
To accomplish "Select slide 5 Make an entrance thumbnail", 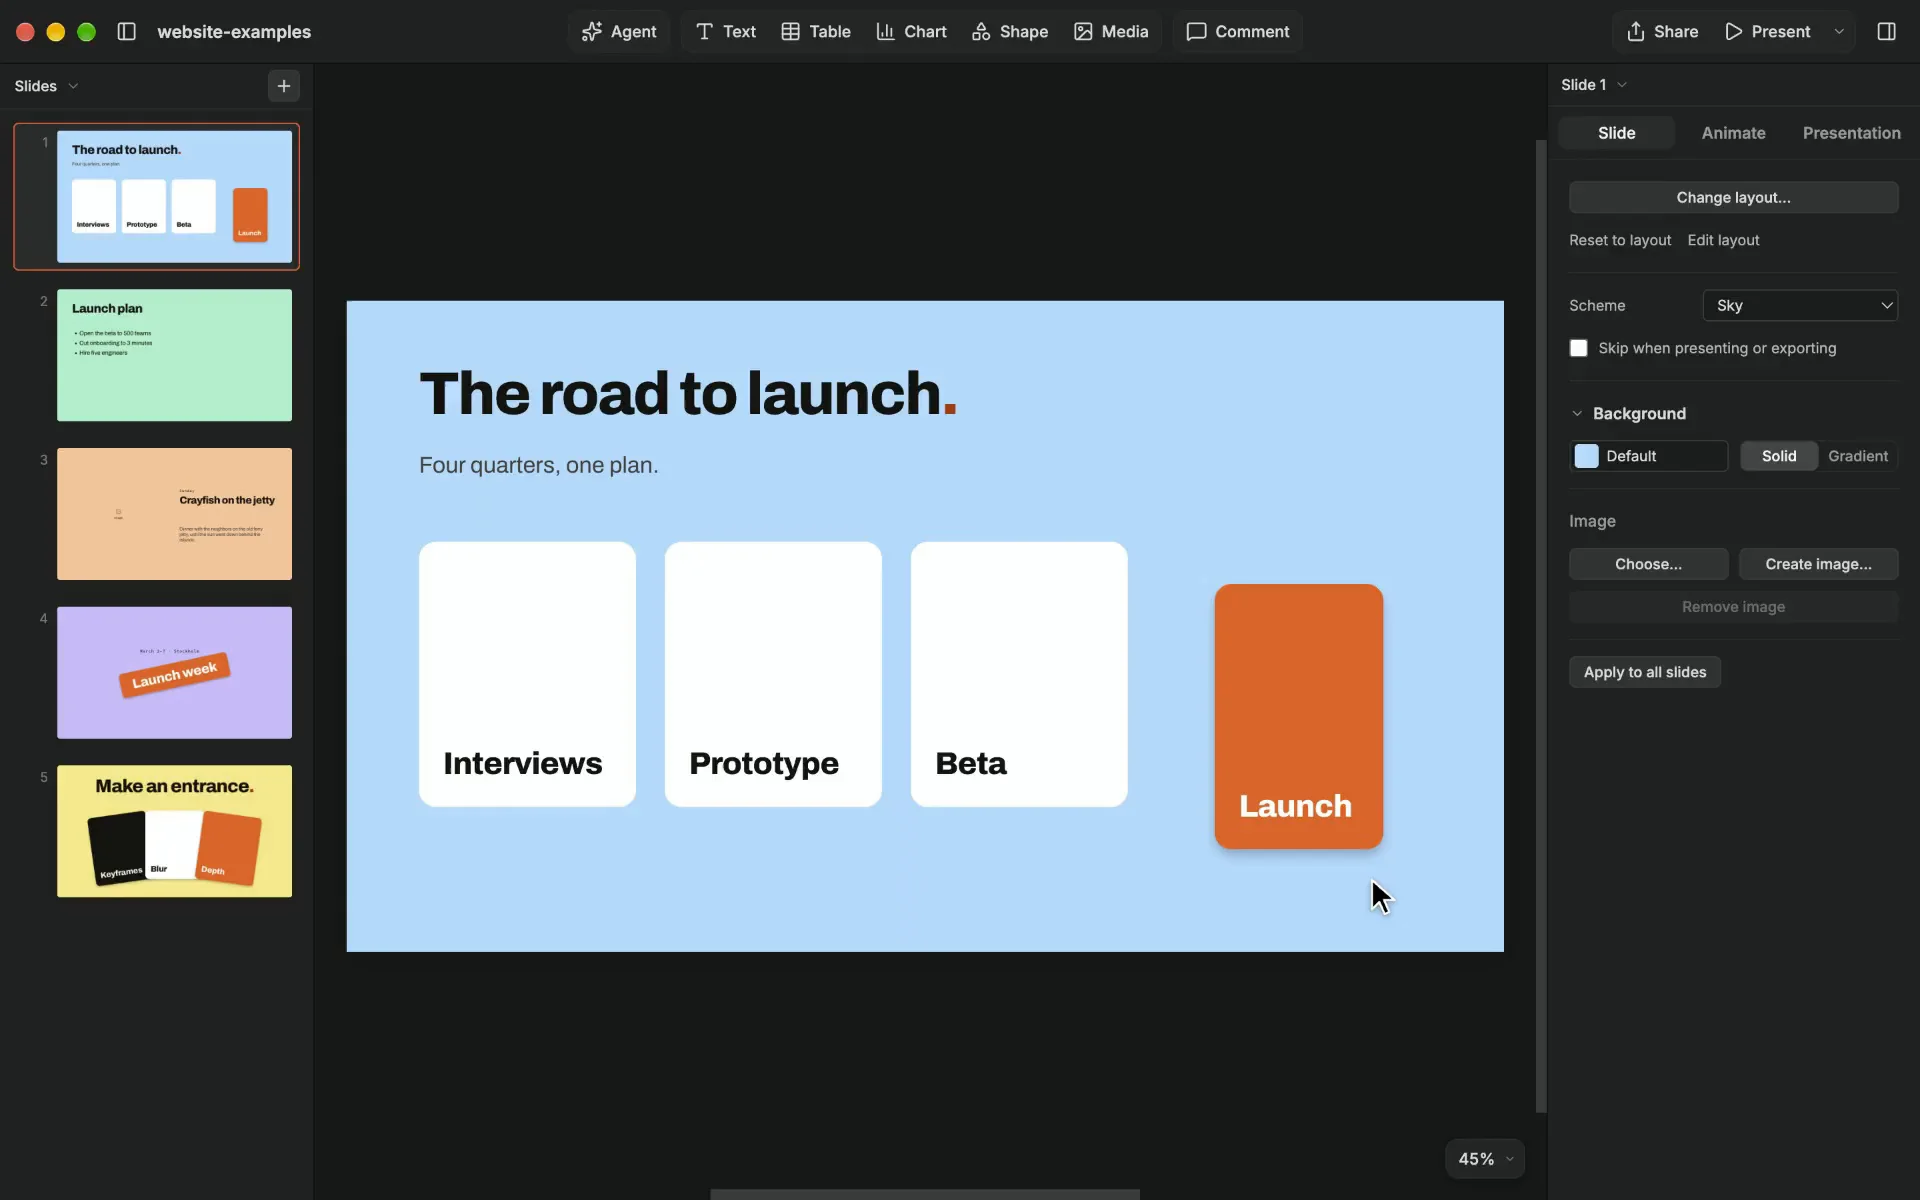I will (174, 831).
